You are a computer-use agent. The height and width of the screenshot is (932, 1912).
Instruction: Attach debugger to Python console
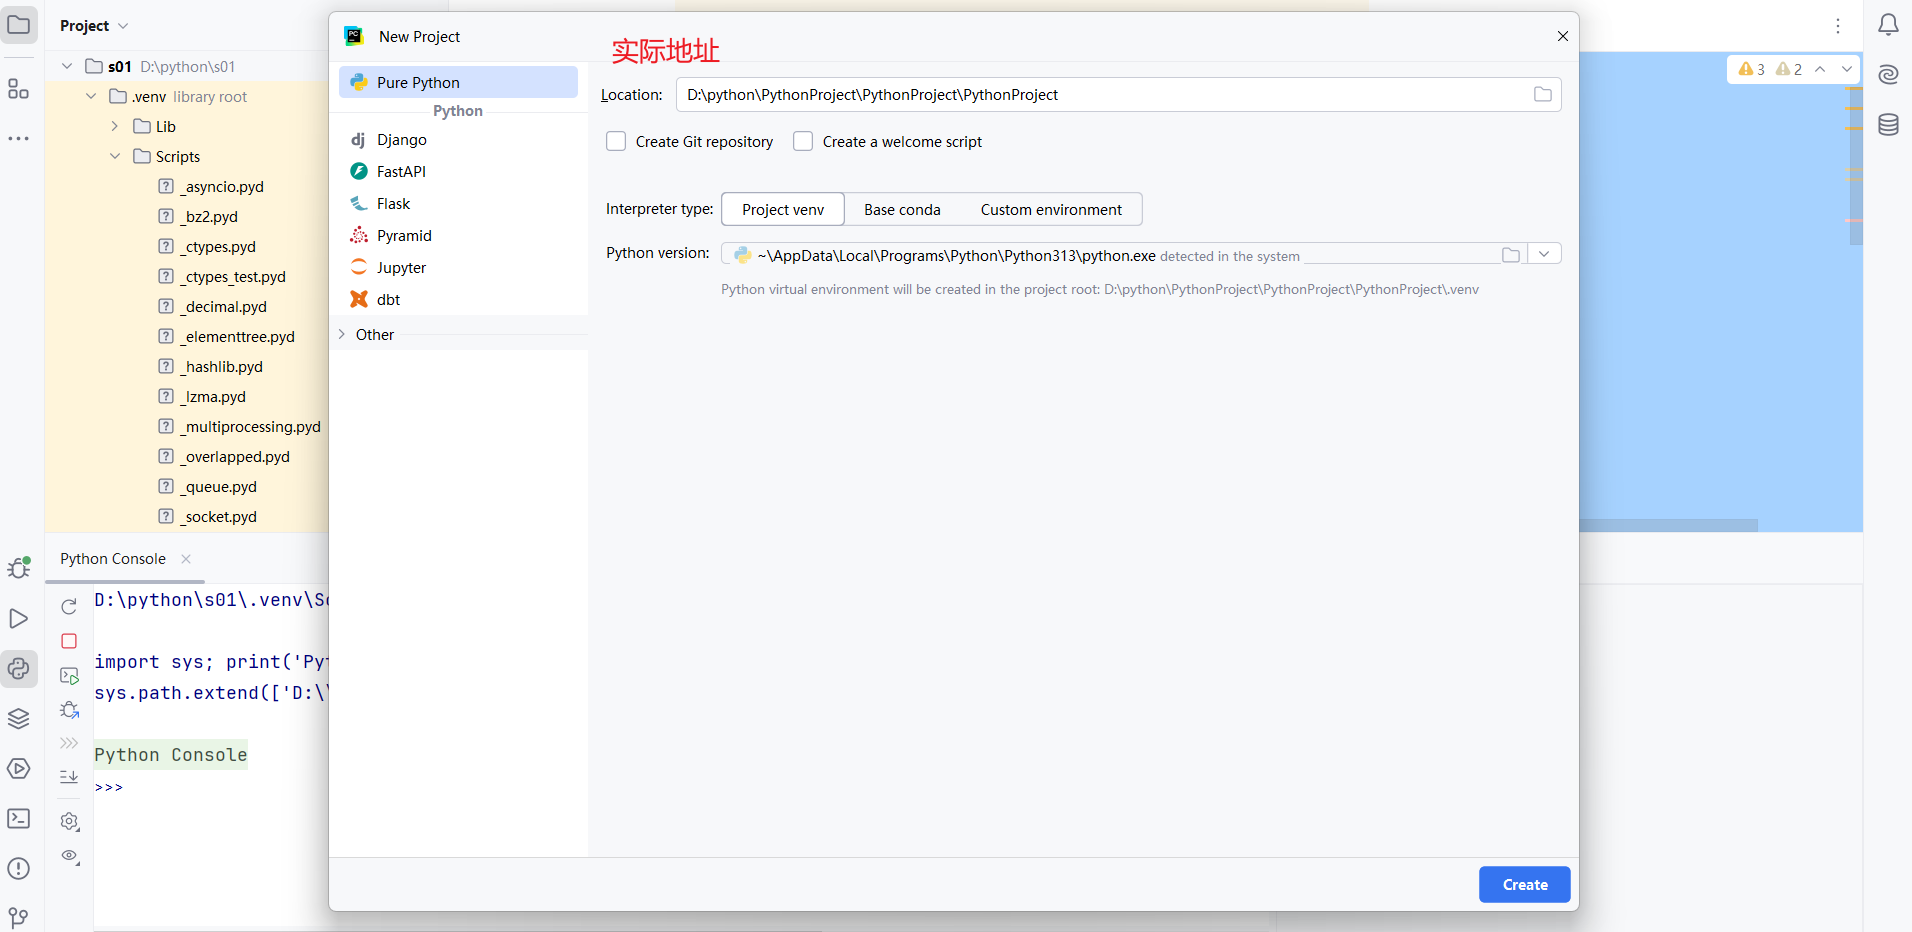click(x=69, y=710)
